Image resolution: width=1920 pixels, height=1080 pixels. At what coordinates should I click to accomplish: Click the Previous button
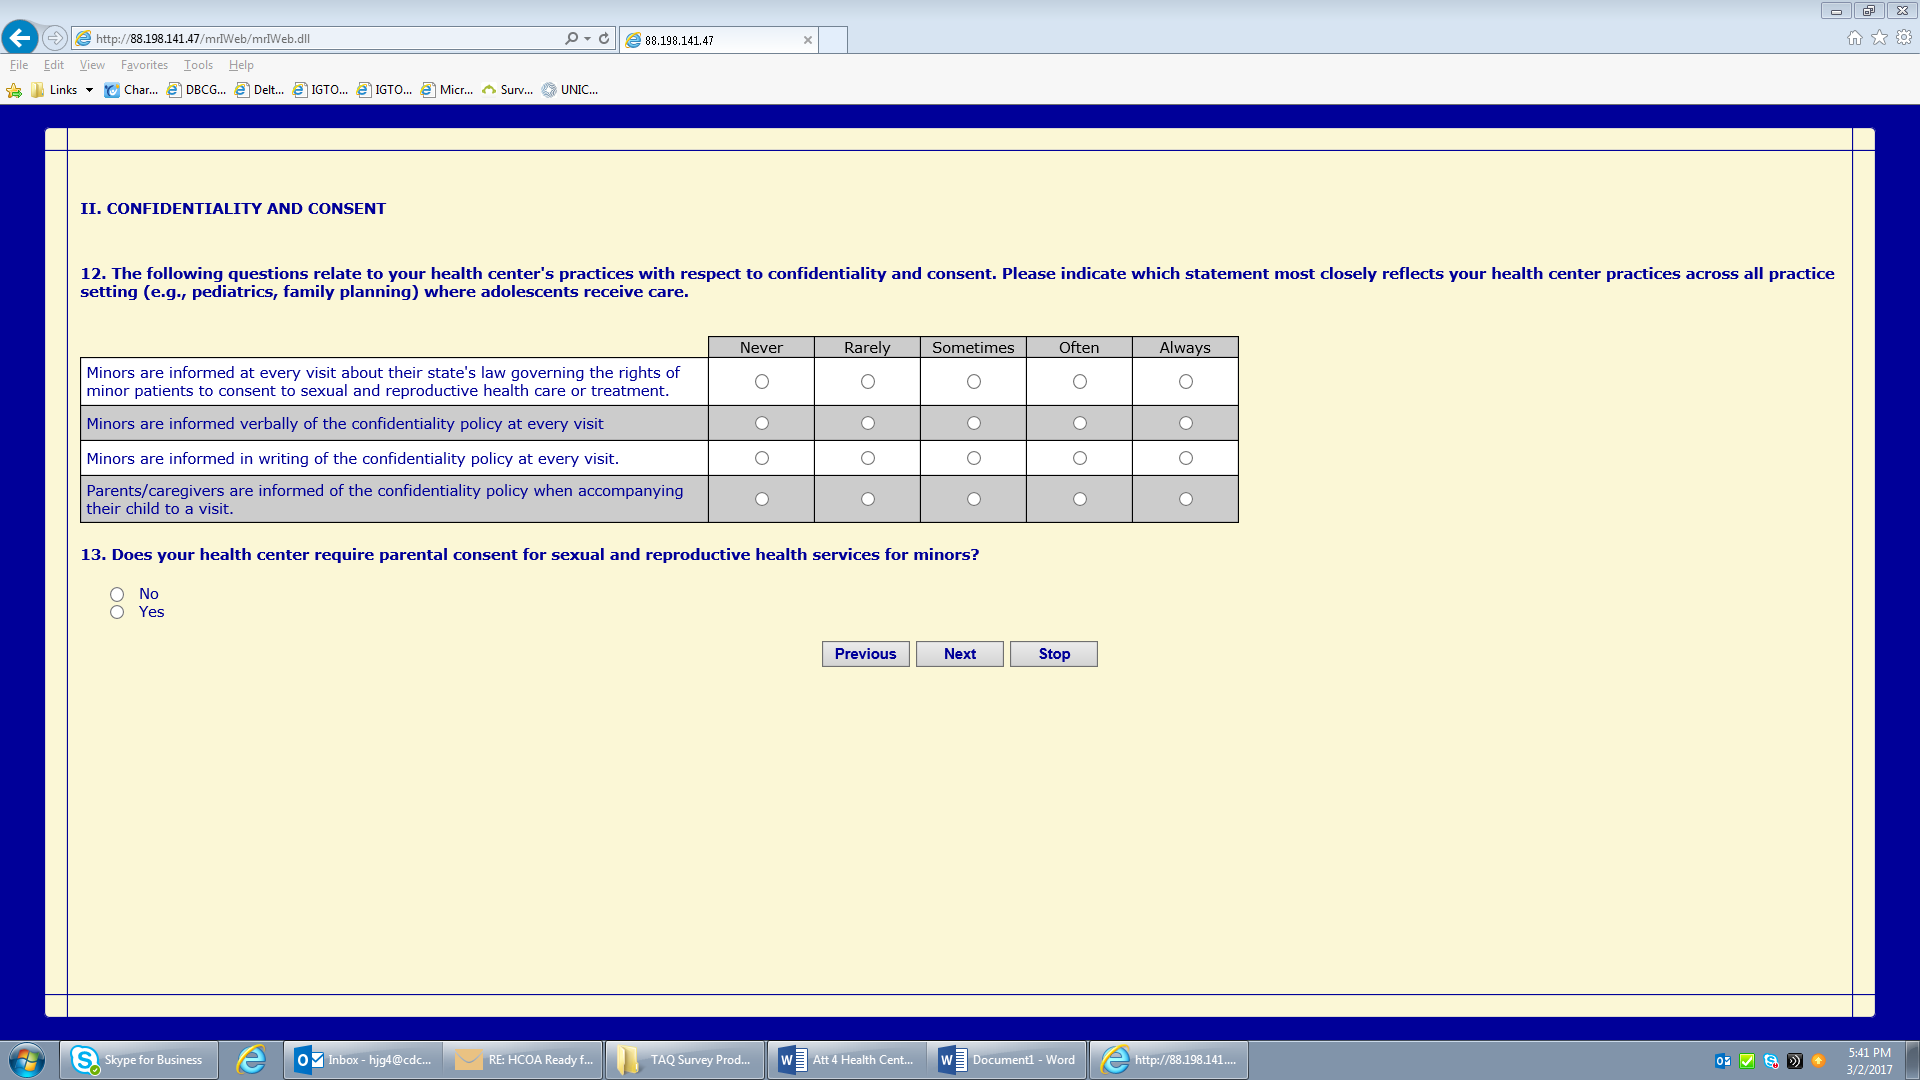[865, 654]
